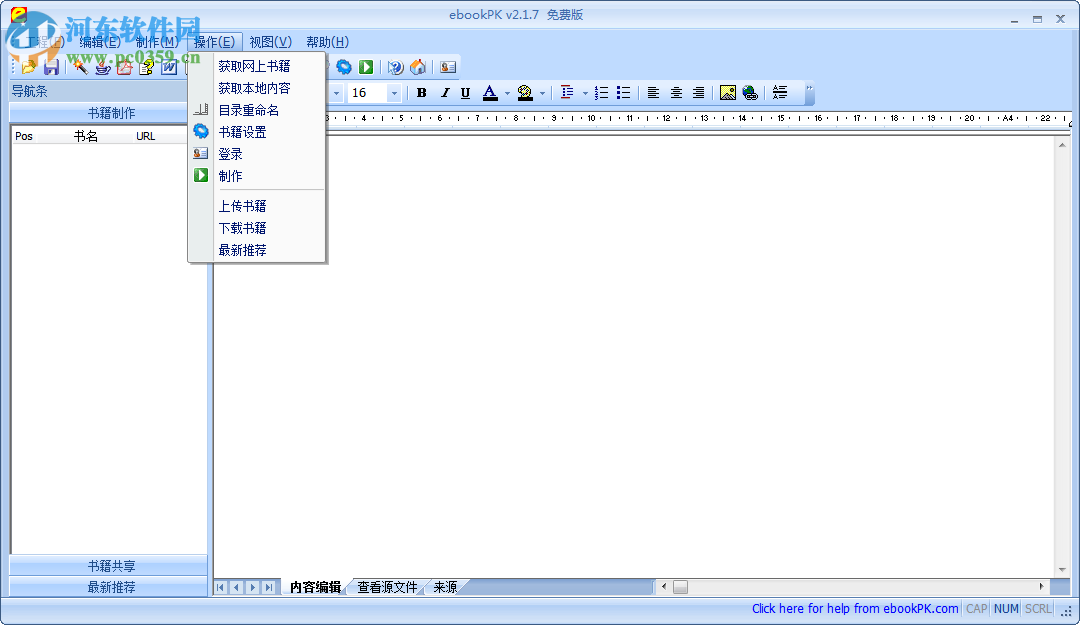1080x625 pixels.
Task: Open the font size dropdown showing 16
Action: tap(392, 92)
